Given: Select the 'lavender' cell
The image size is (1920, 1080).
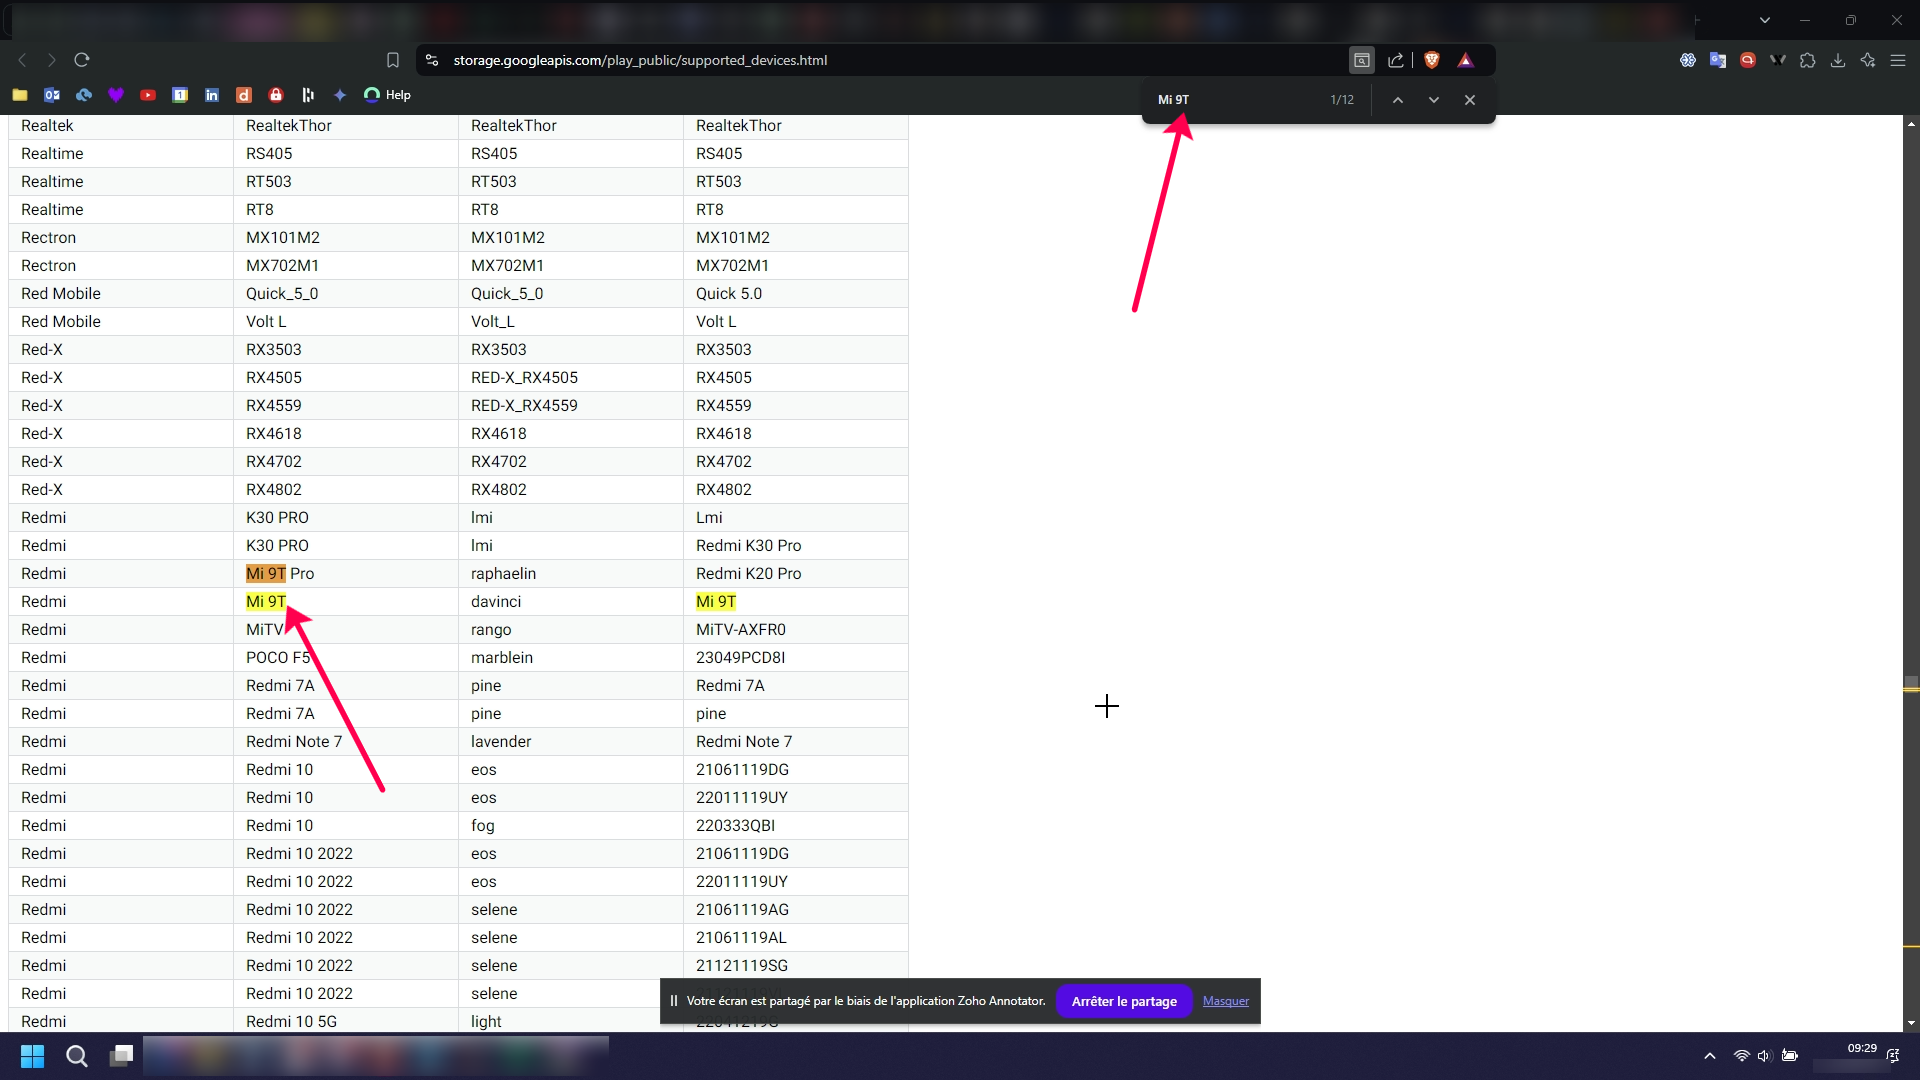Looking at the screenshot, I should pyautogui.click(x=570, y=741).
